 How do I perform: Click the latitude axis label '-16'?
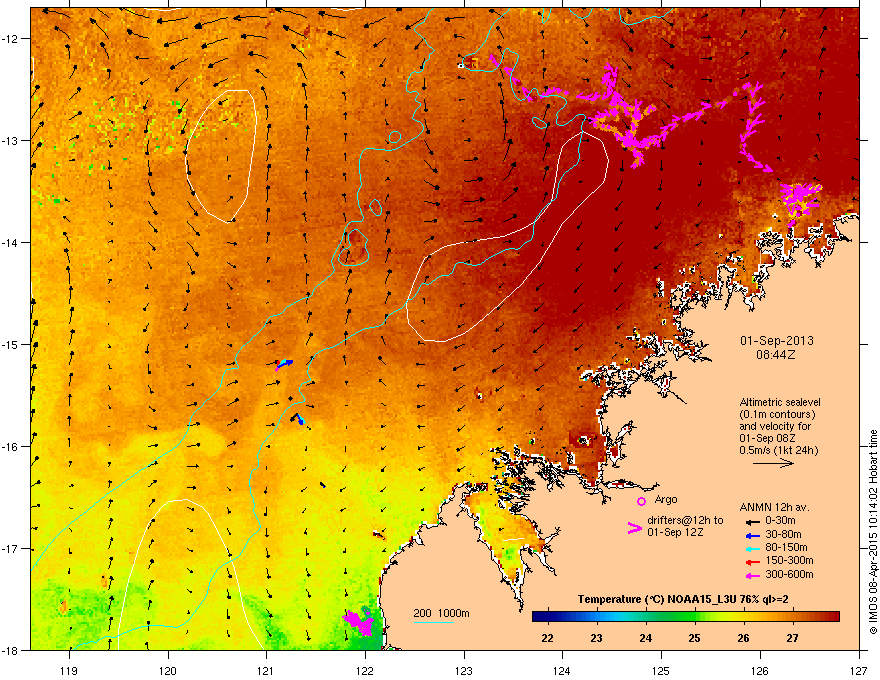11,447
